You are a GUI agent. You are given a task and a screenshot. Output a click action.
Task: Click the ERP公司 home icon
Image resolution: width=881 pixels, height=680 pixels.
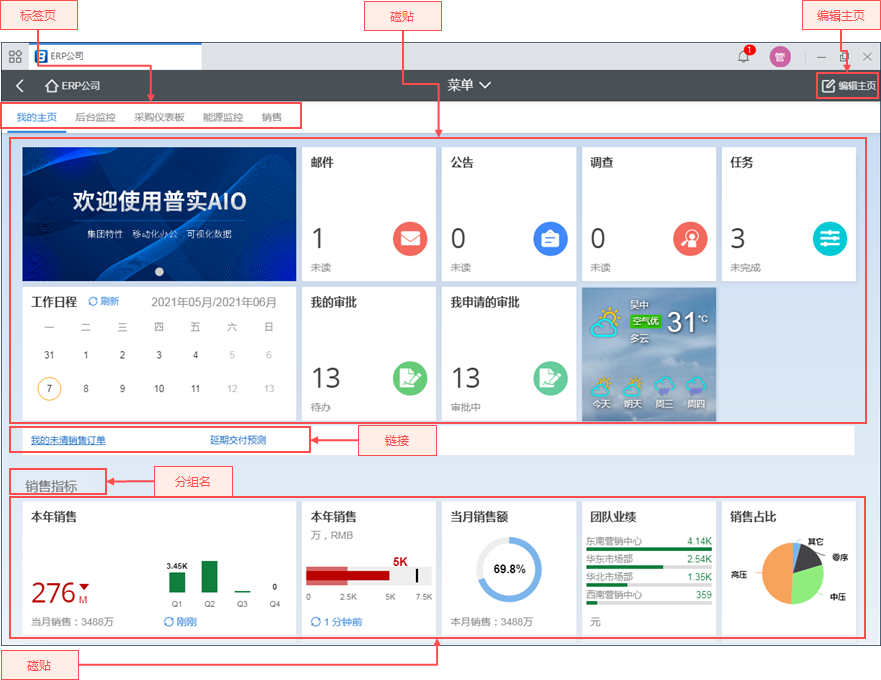(52, 86)
